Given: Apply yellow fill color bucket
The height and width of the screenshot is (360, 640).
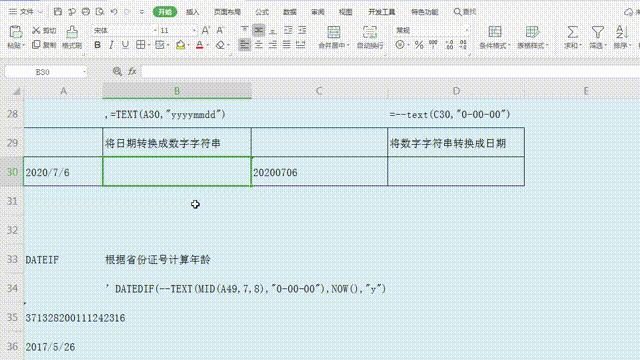Looking at the screenshot, I should (180, 45).
